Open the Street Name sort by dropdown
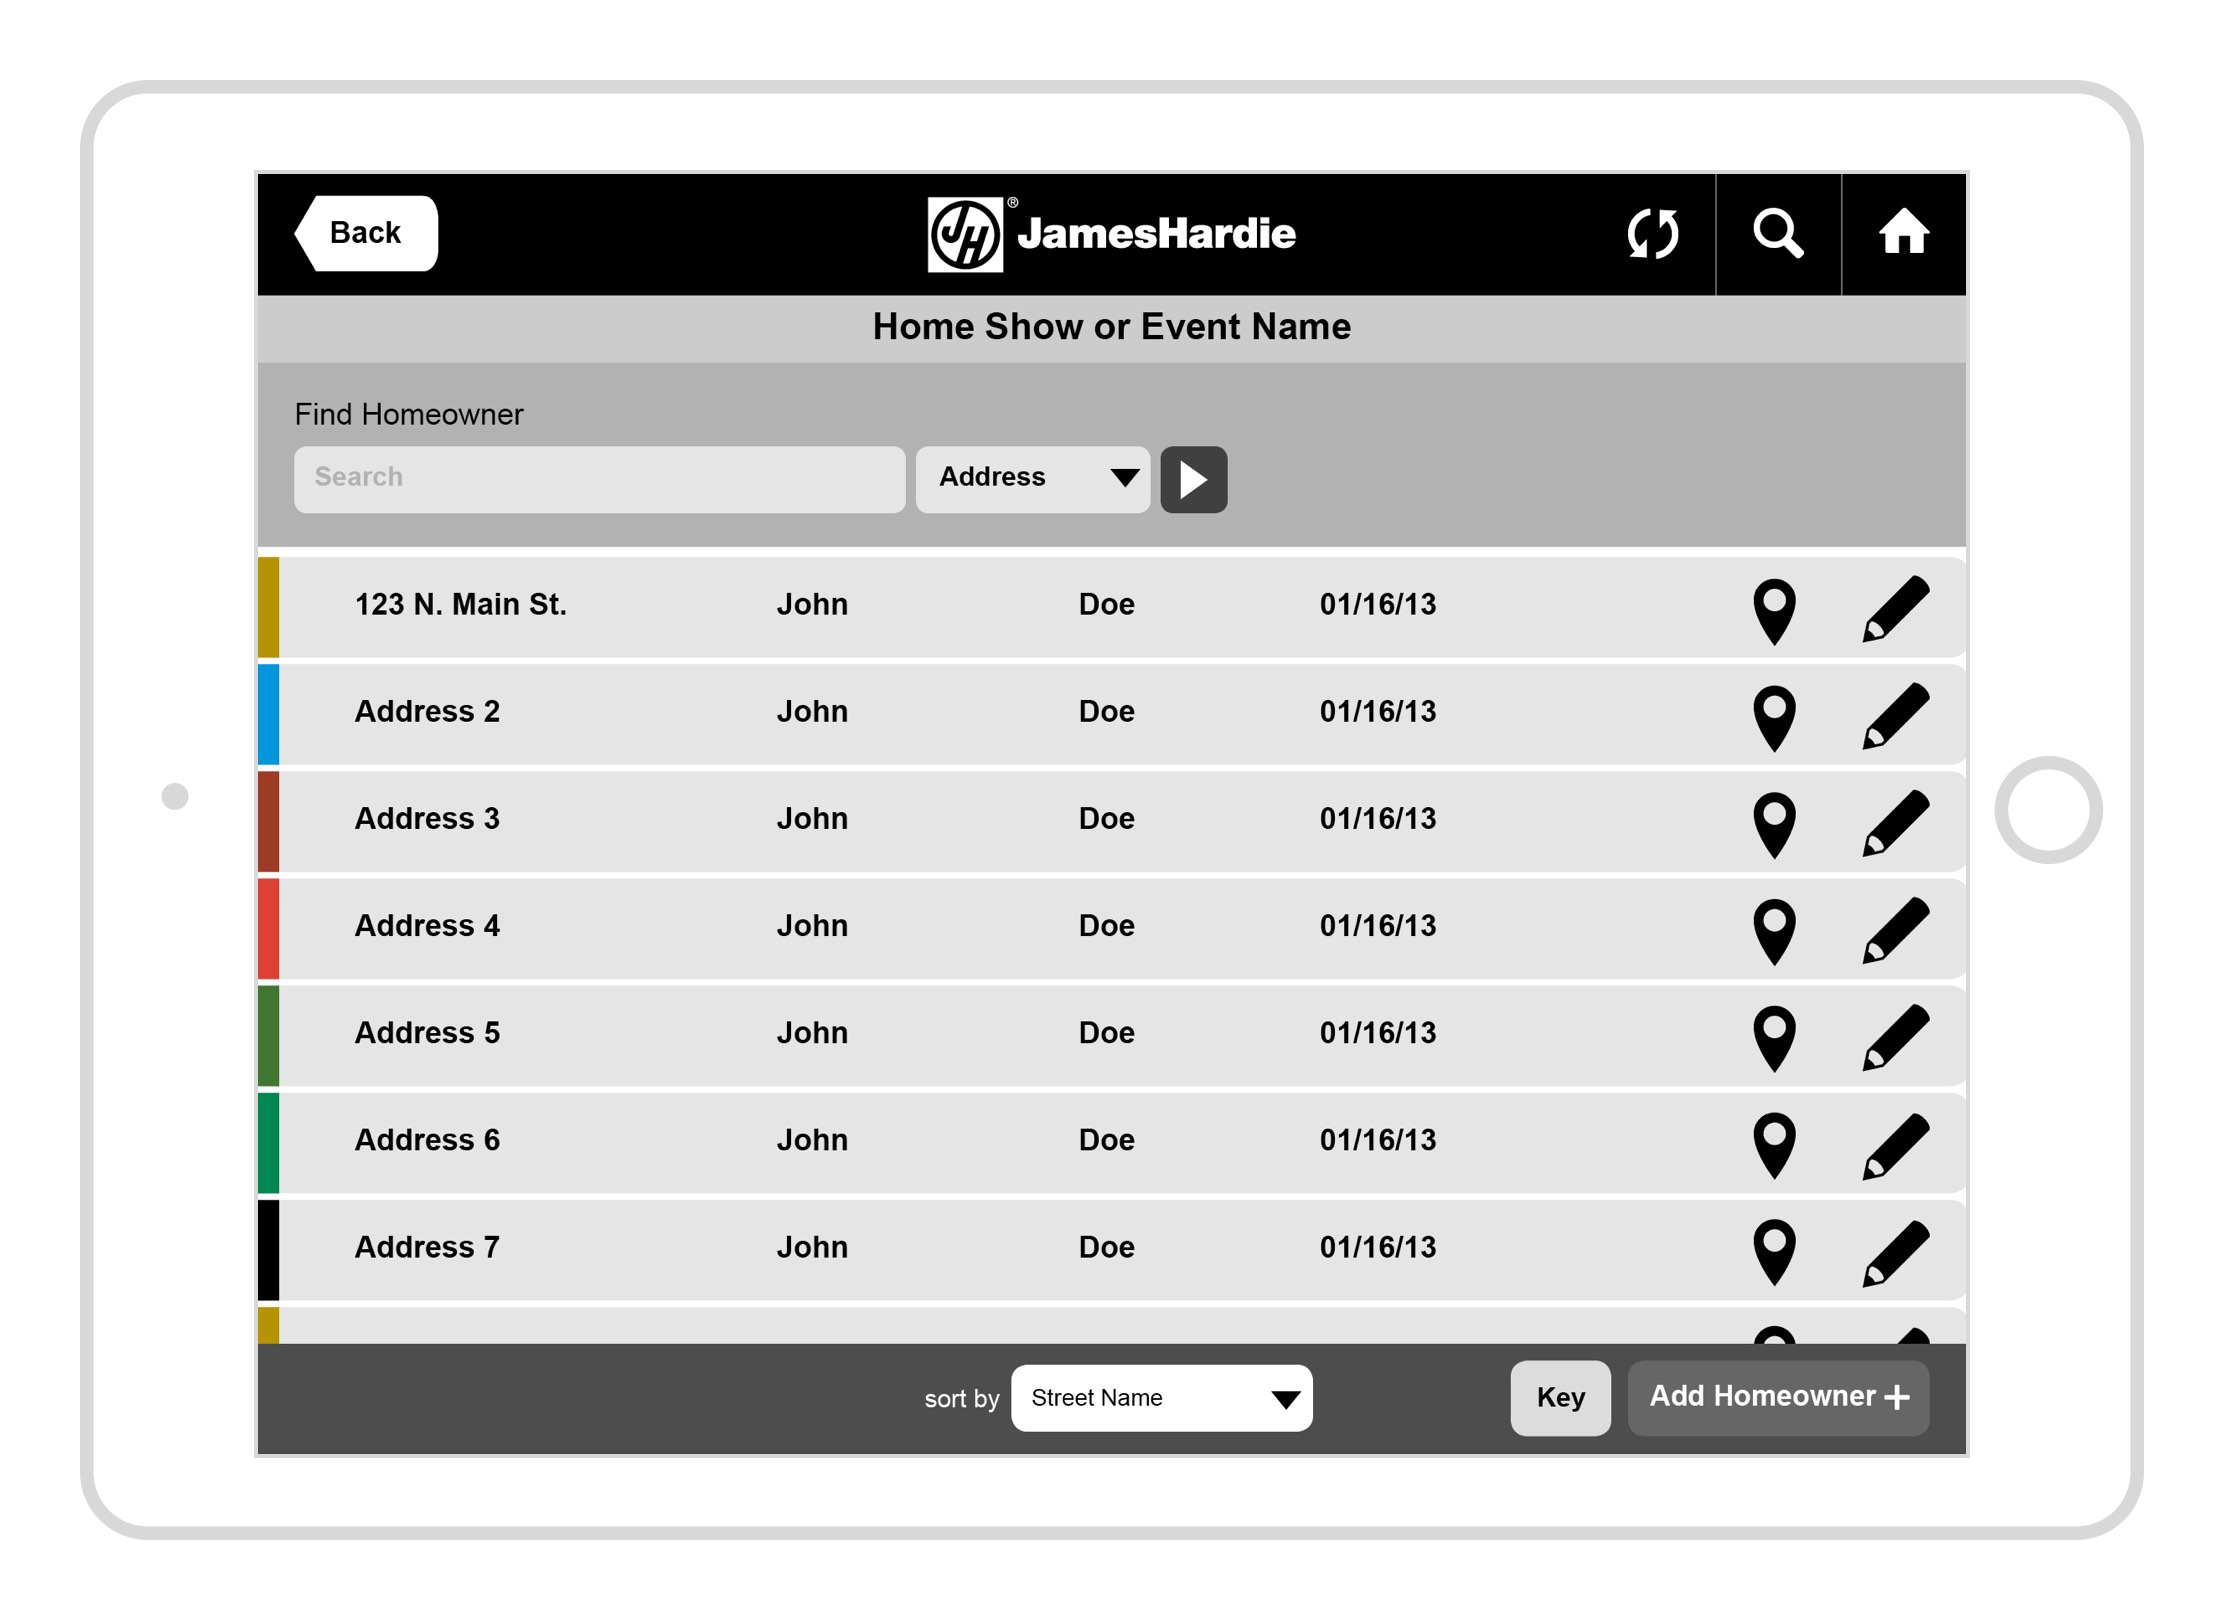 click(x=1161, y=1397)
